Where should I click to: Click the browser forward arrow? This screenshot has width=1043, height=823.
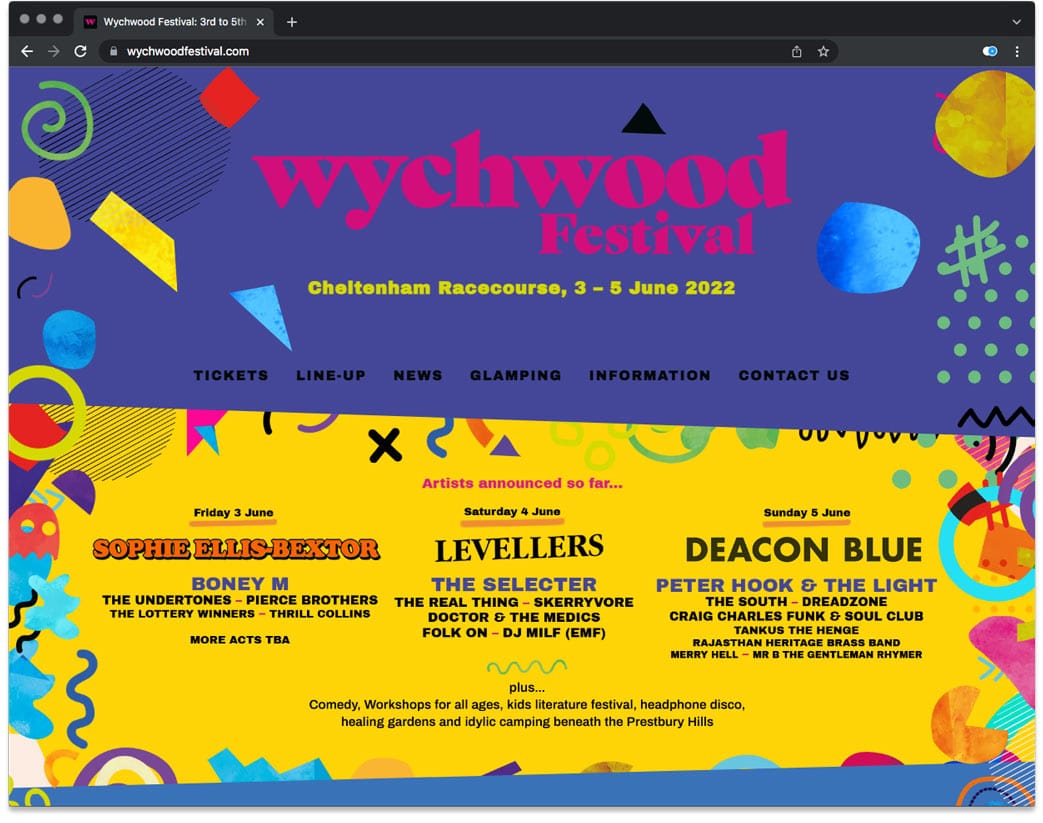[x=54, y=51]
